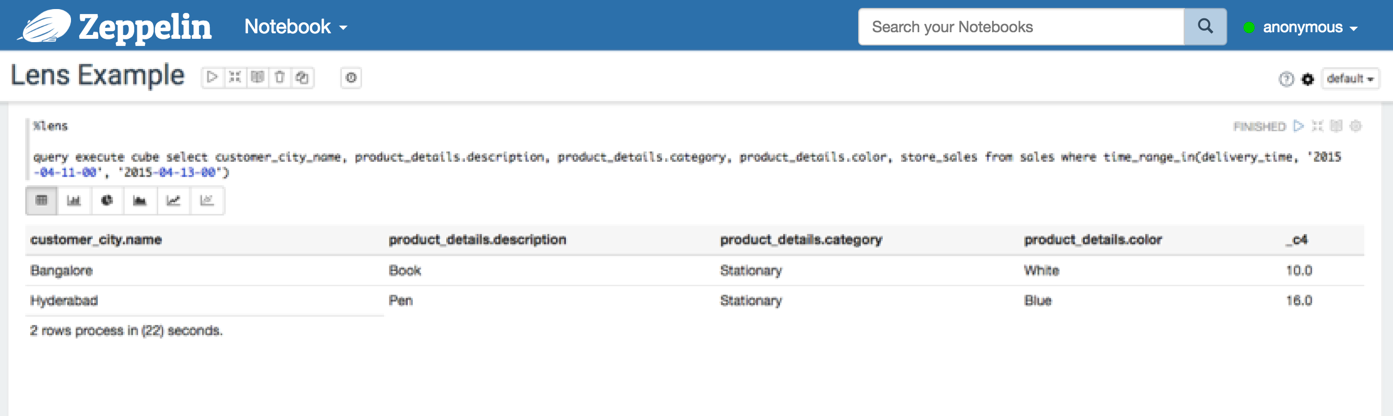Image resolution: width=1393 pixels, height=416 pixels.
Task: Open the Notebook dropdown menu
Action: pyautogui.click(x=296, y=27)
